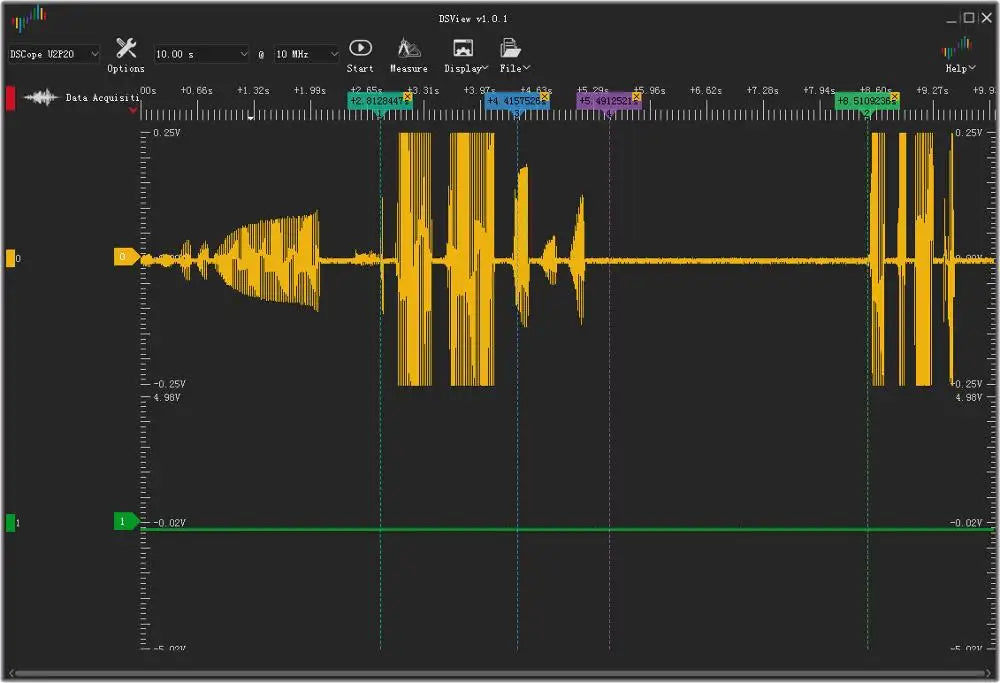Click the yellow channel 0 color swatch
The width and height of the screenshot is (1000, 683).
(x=10, y=258)
